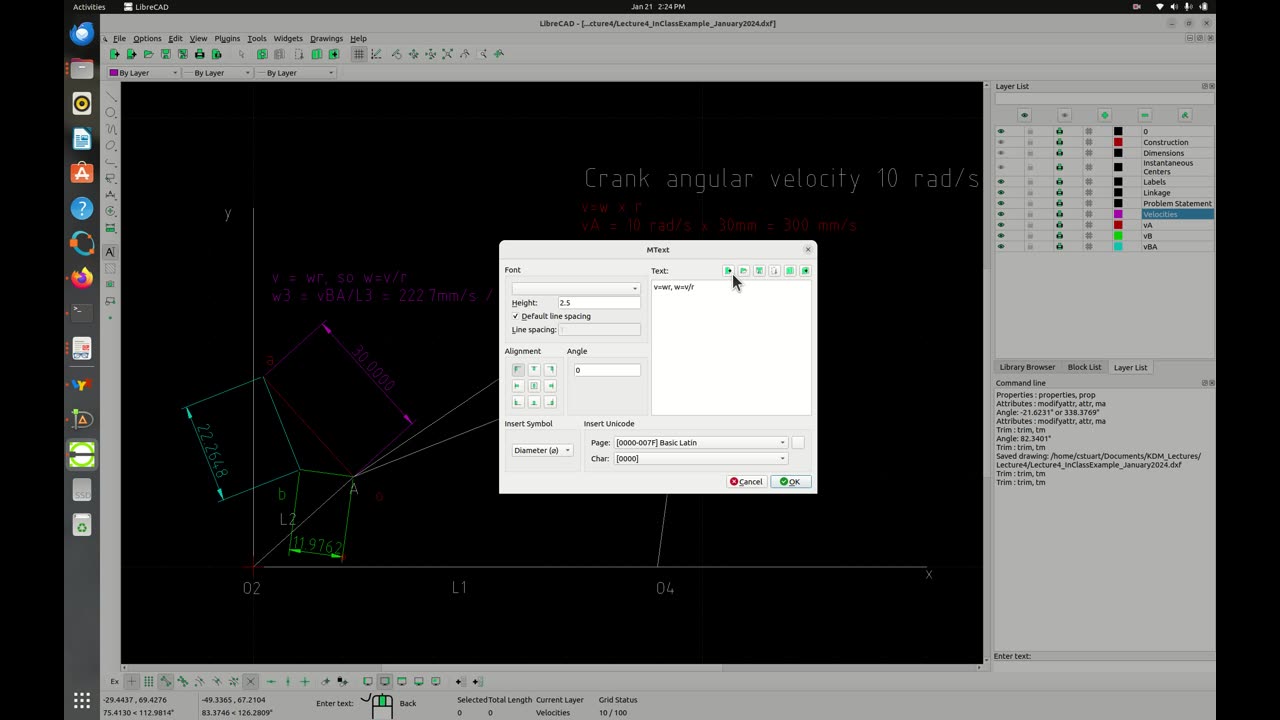Toggle the grid display toolbar icon

click(x=358, y=54)
